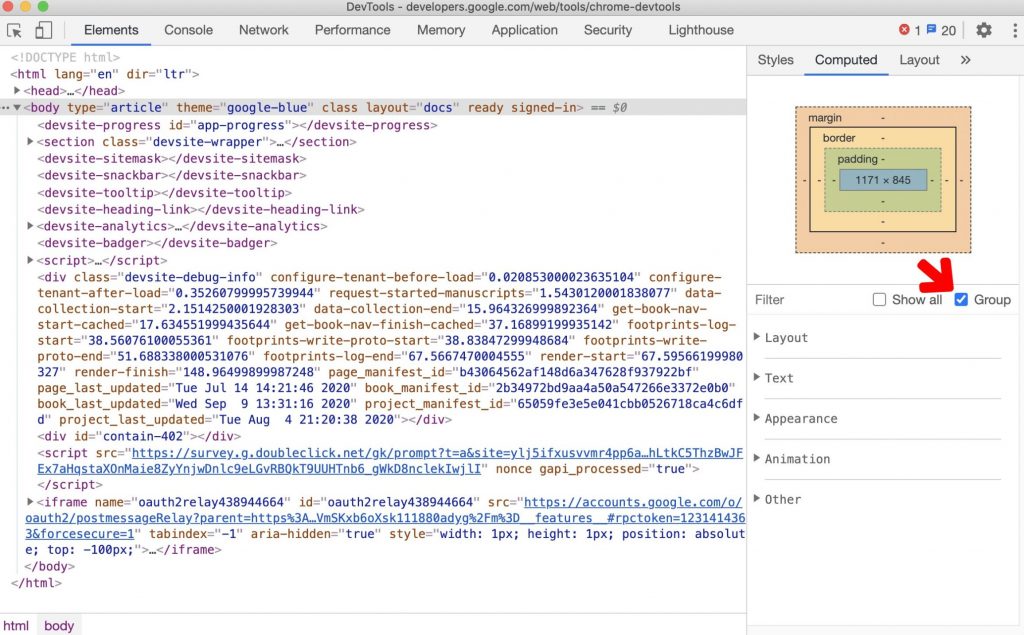Viewport: 1024px width, 635px height.
Task: Click the three-dot actions beside body node
Action: [x=6, y=108]
